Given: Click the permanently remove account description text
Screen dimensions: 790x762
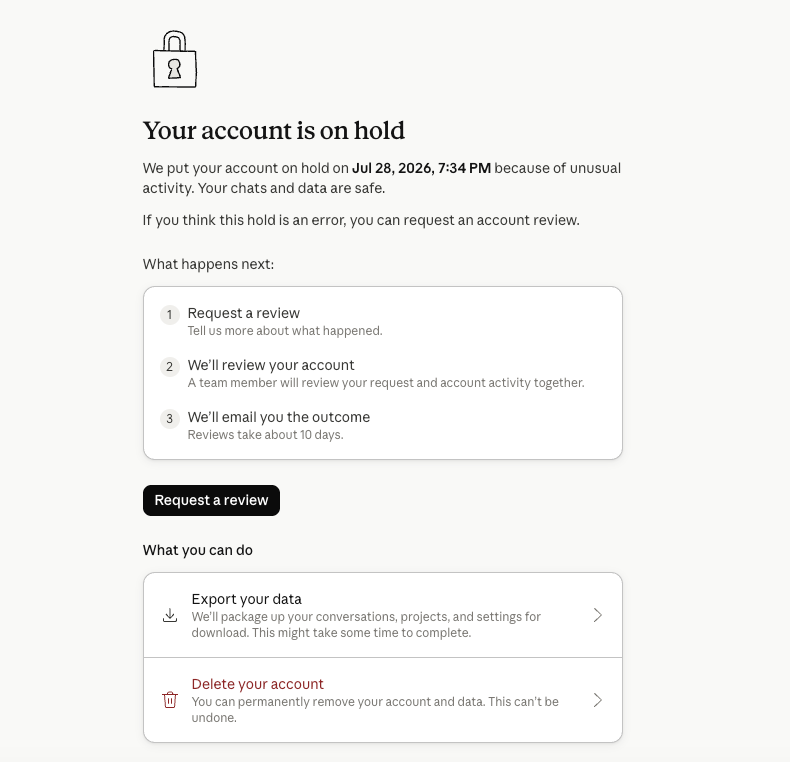Looking at the screenshot, I should click(x=375, y=710).
